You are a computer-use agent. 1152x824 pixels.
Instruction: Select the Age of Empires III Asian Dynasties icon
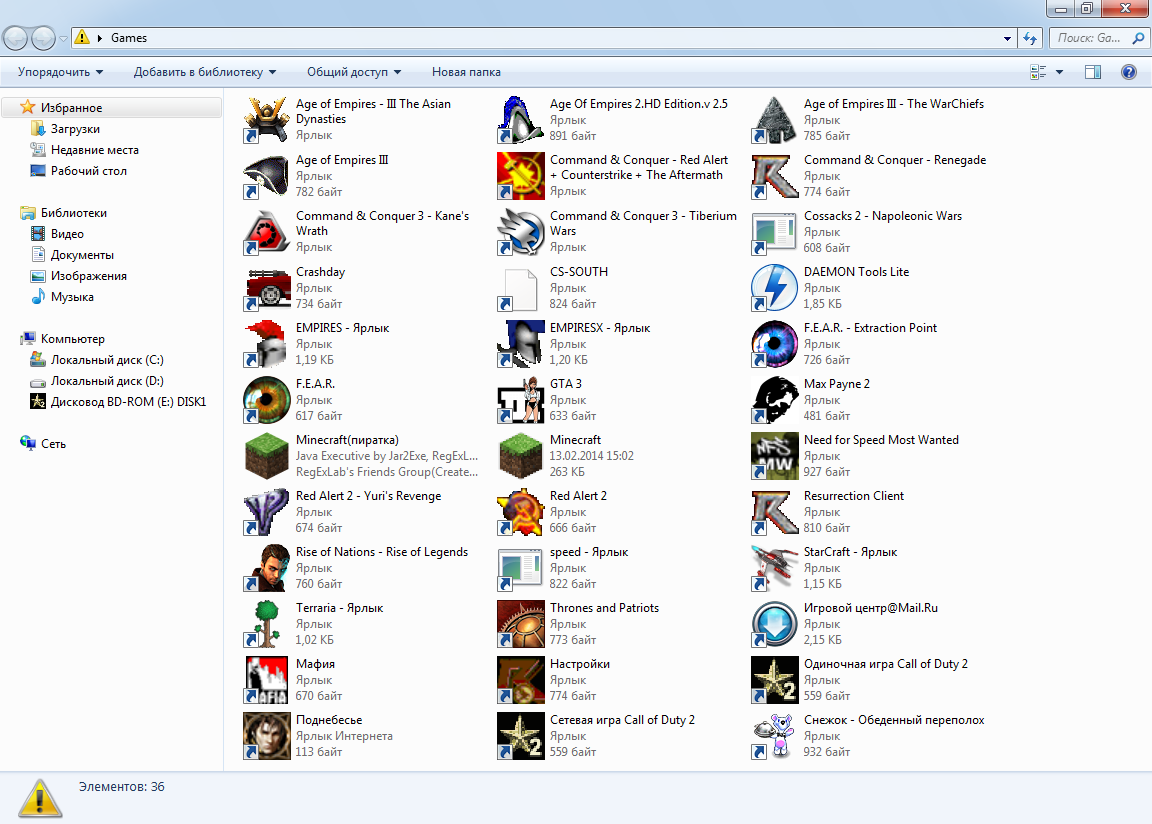[x=267, y=120]
